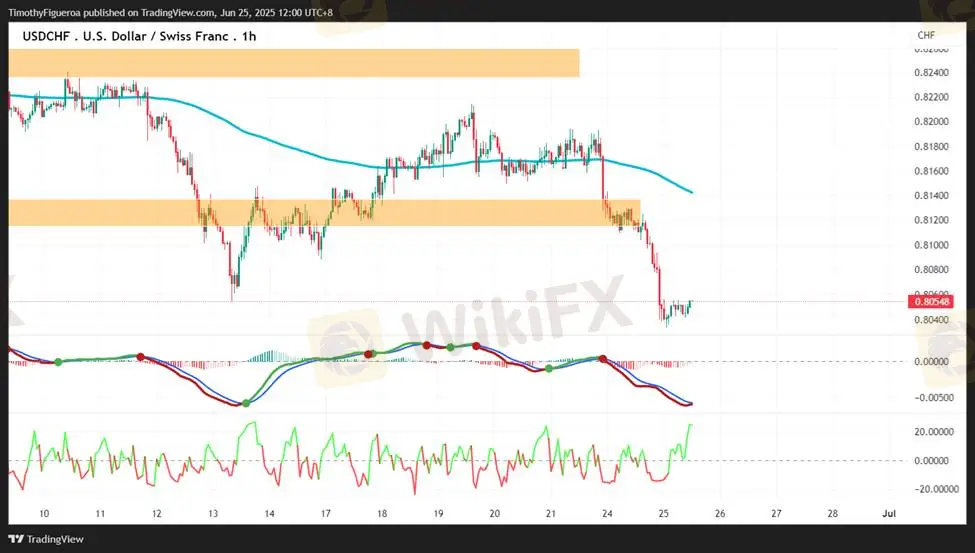Click the 0.81400 price axis label
This screenshot has height=553, width=975.
931,196
